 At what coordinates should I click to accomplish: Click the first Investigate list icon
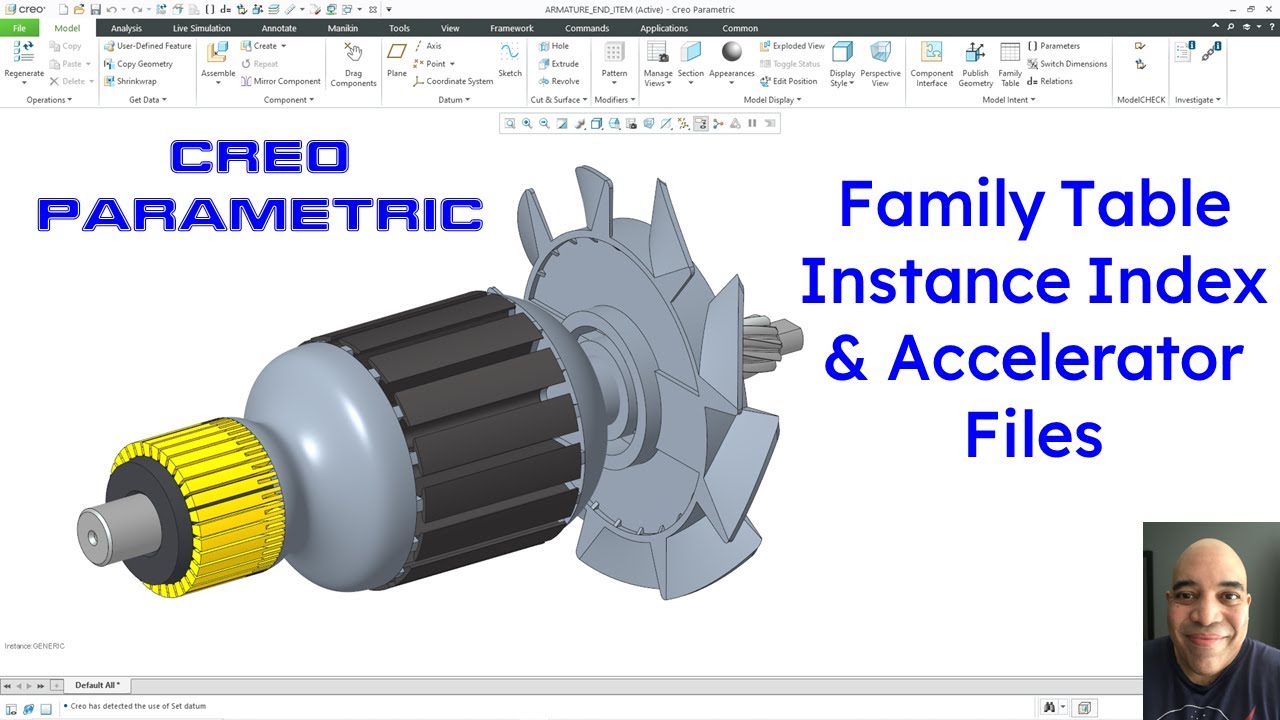pyautogui.click(x=1184, y=52)
